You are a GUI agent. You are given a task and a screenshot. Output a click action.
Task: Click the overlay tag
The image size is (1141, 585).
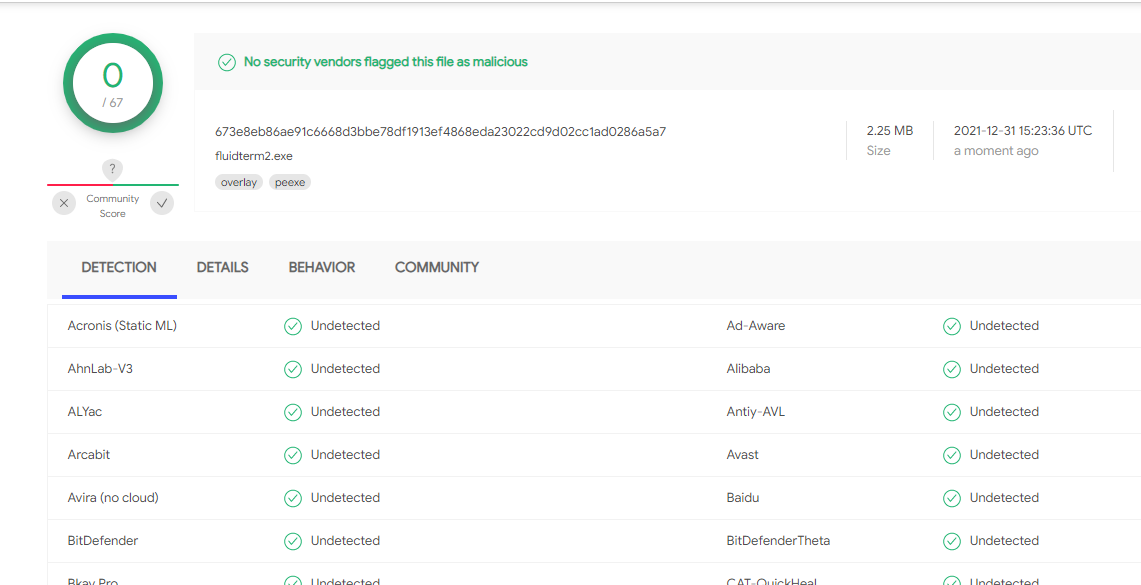(239, 182)
